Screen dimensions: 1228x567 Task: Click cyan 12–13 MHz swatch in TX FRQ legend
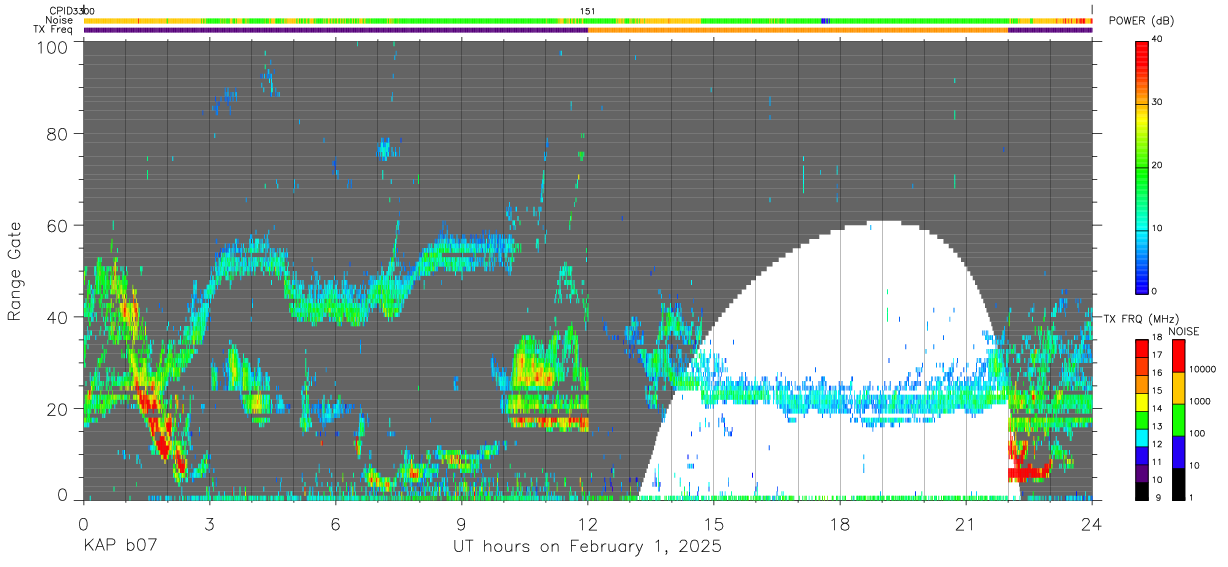(1142, 437)
